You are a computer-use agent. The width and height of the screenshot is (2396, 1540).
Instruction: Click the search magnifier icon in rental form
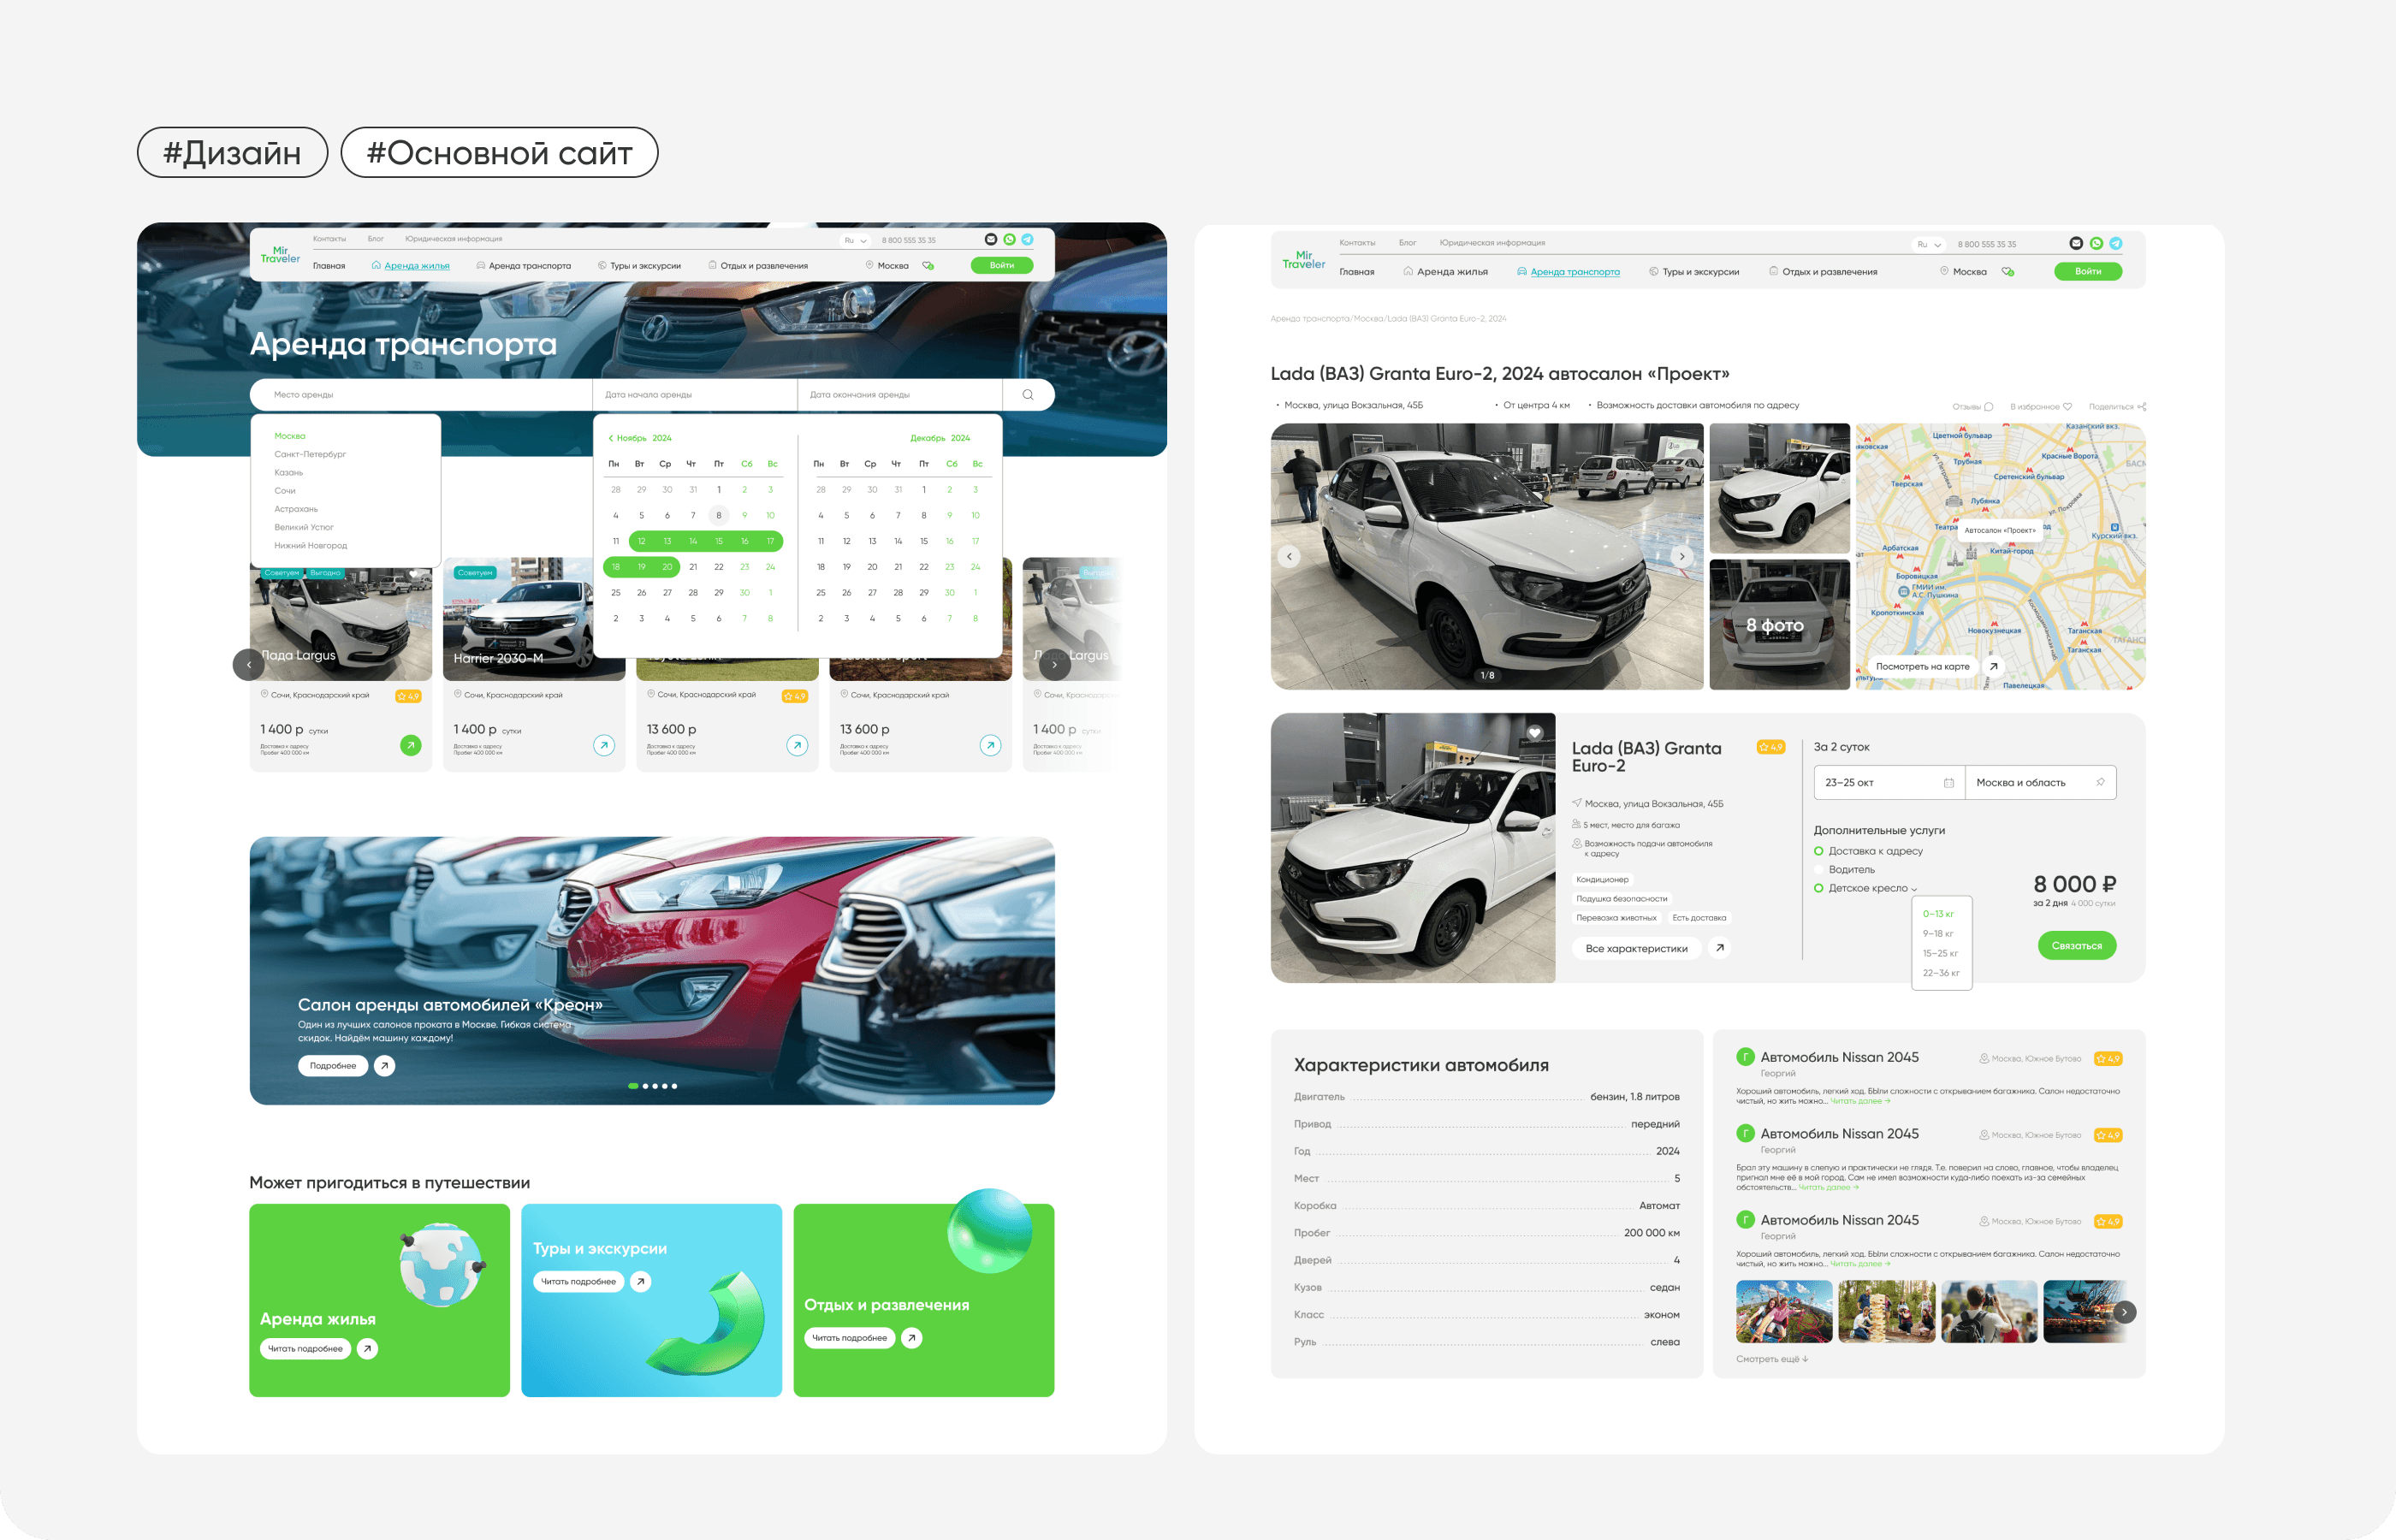tap(1027, 395)
